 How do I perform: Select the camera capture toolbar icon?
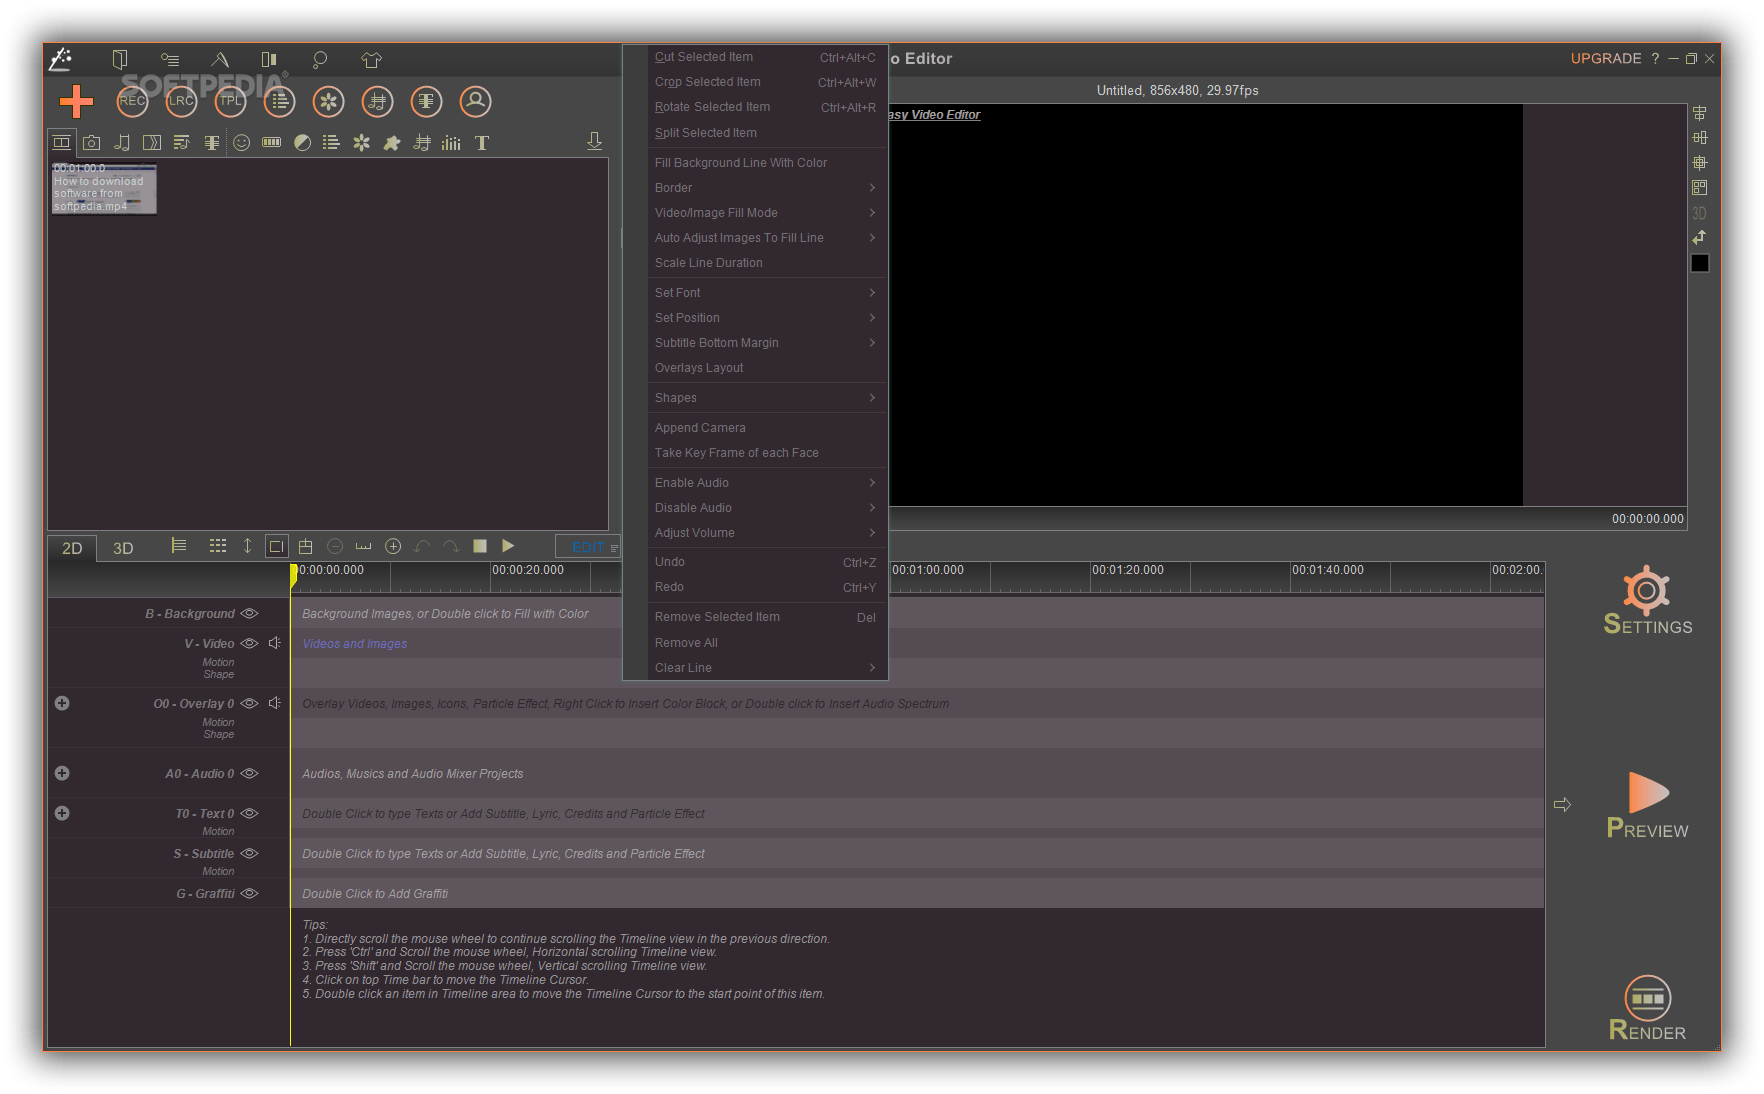coord(91,143)
